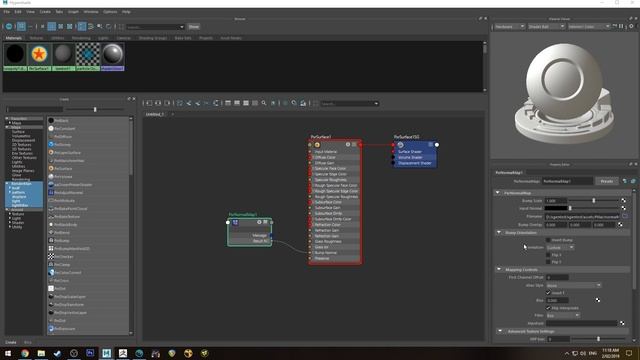
Task: Open Shader Ball dropdown in Material Viewer
Action: click(x=546, y=27)
